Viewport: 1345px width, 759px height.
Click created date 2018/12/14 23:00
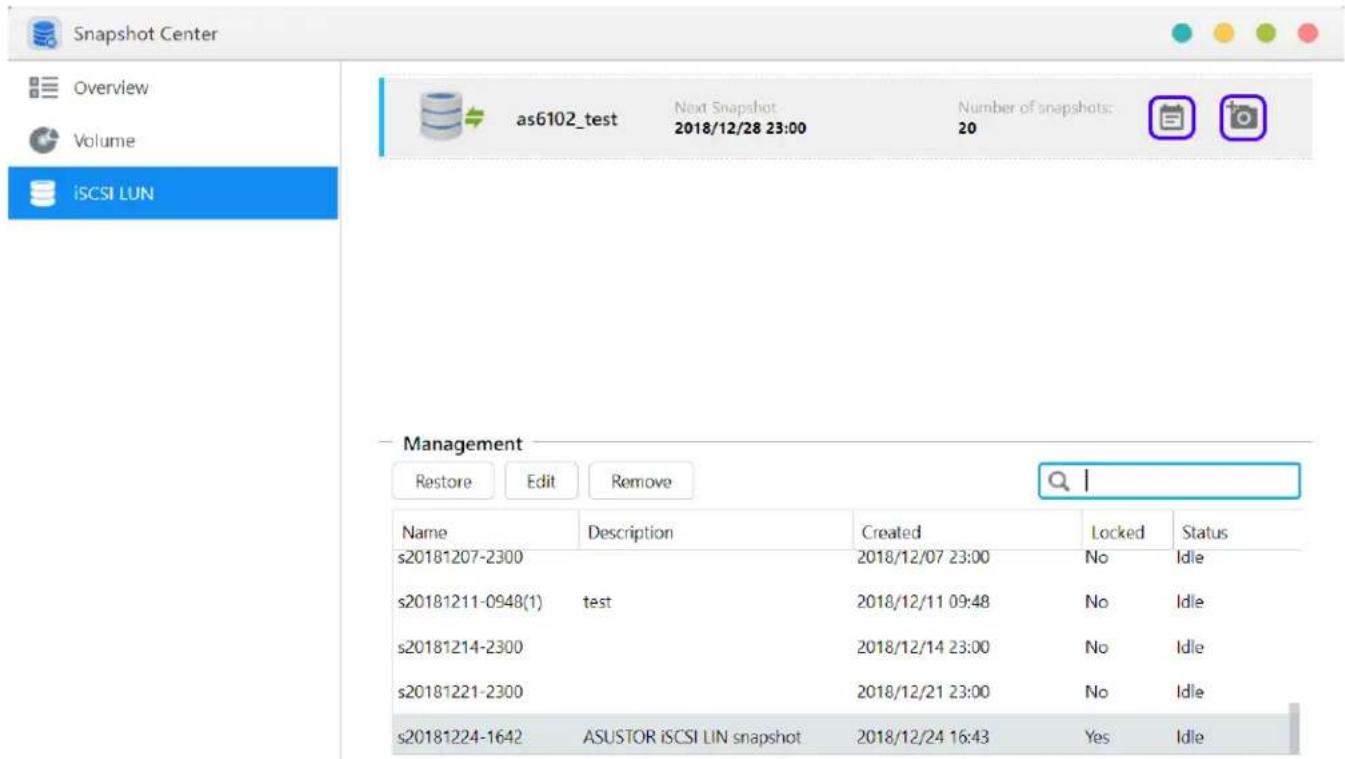tap(923, 647)
